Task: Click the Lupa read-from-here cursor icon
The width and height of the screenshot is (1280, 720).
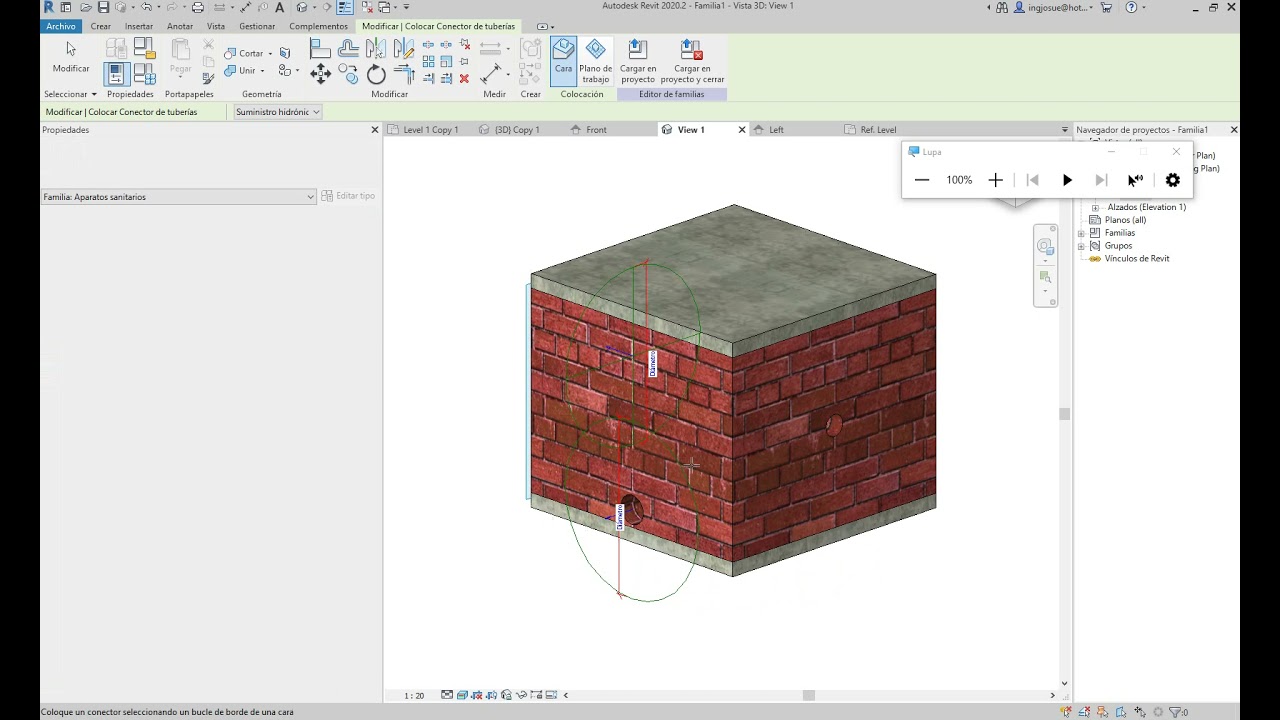Action: click(x=1135, y=180)
